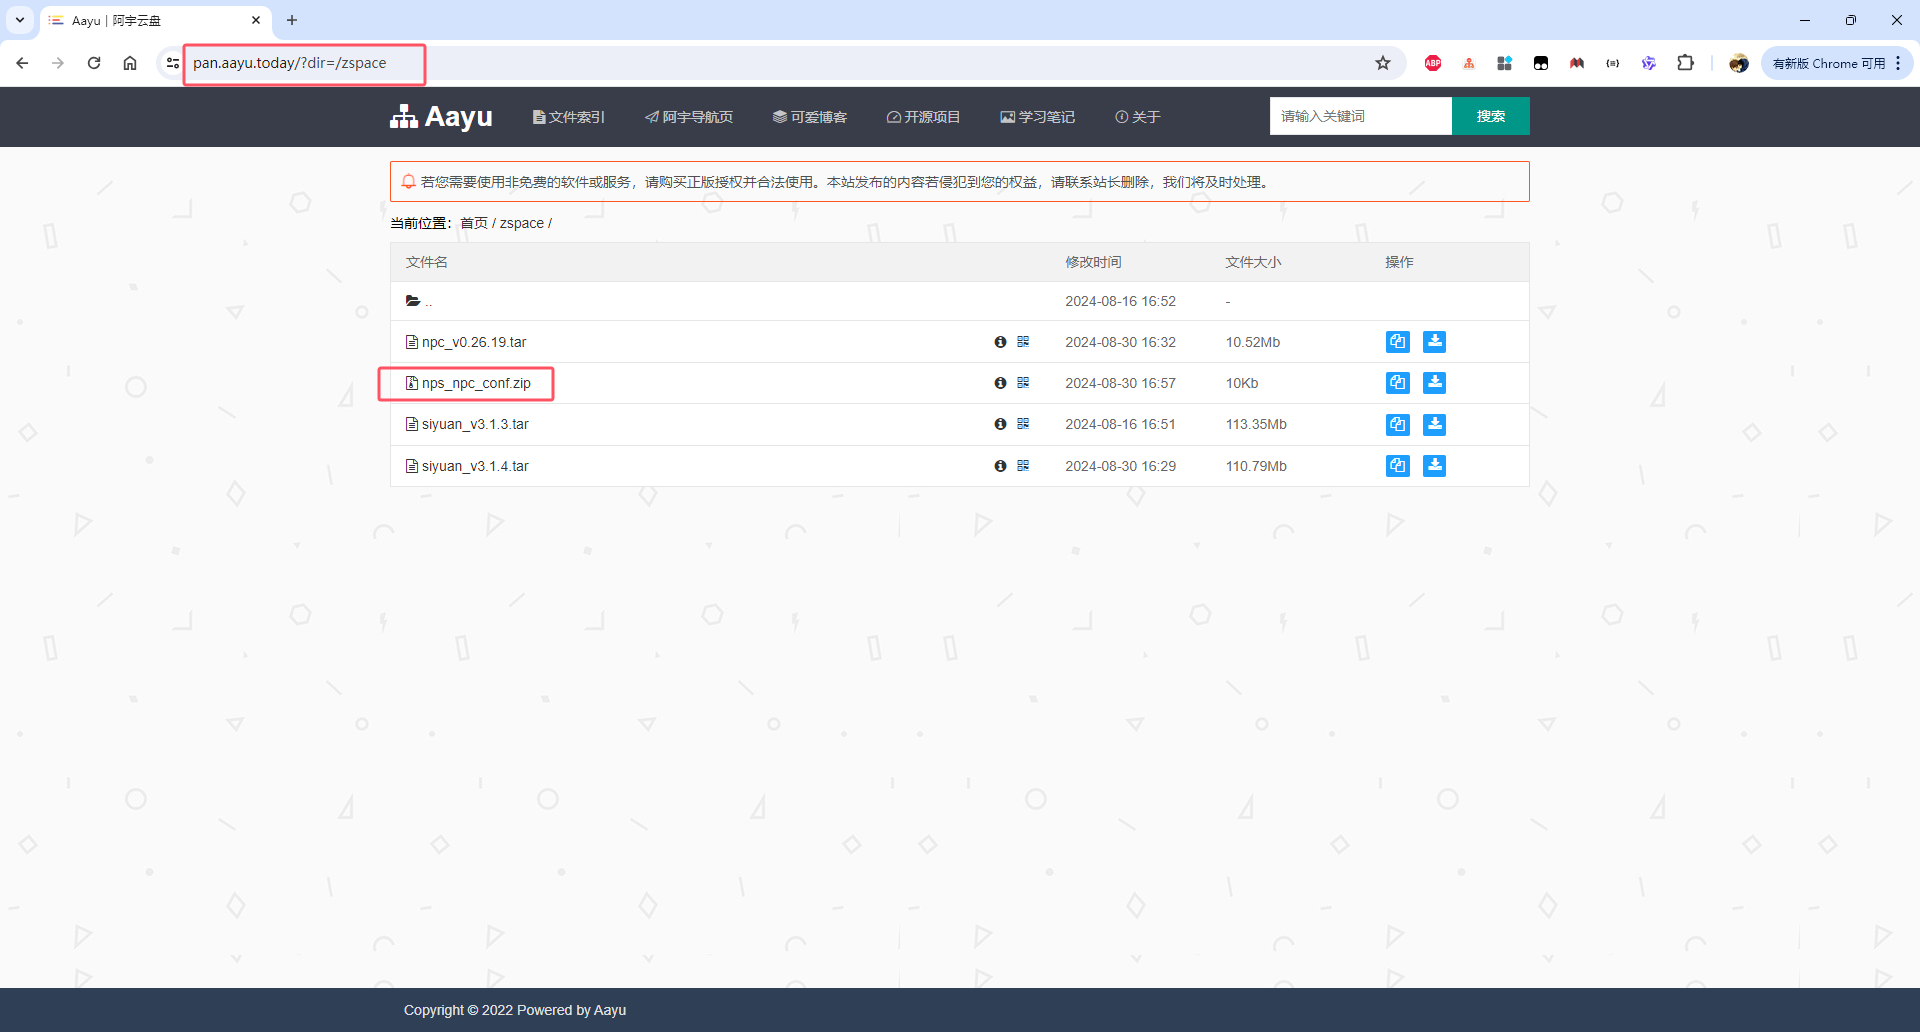Open the Extensions puzzle icon

click(x=1685, y=63)
